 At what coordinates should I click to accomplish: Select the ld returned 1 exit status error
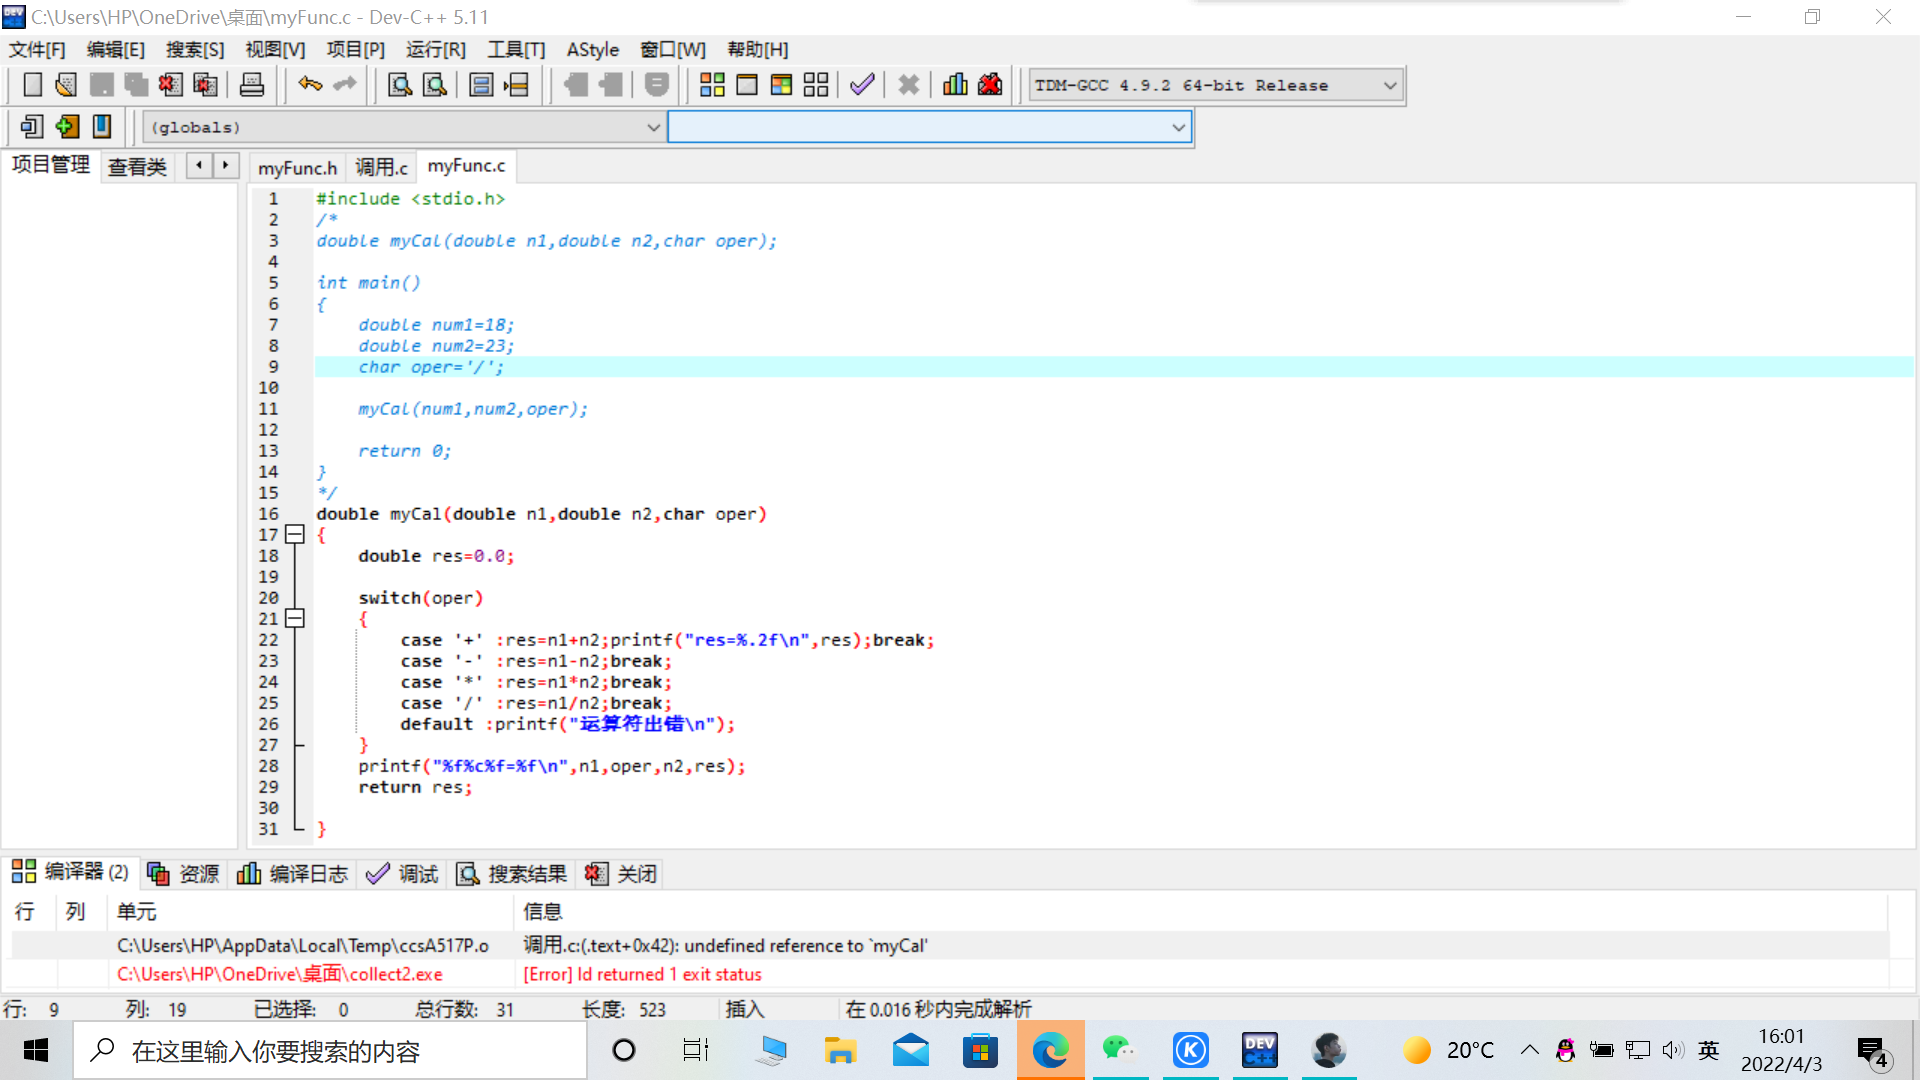coord(950,974)
